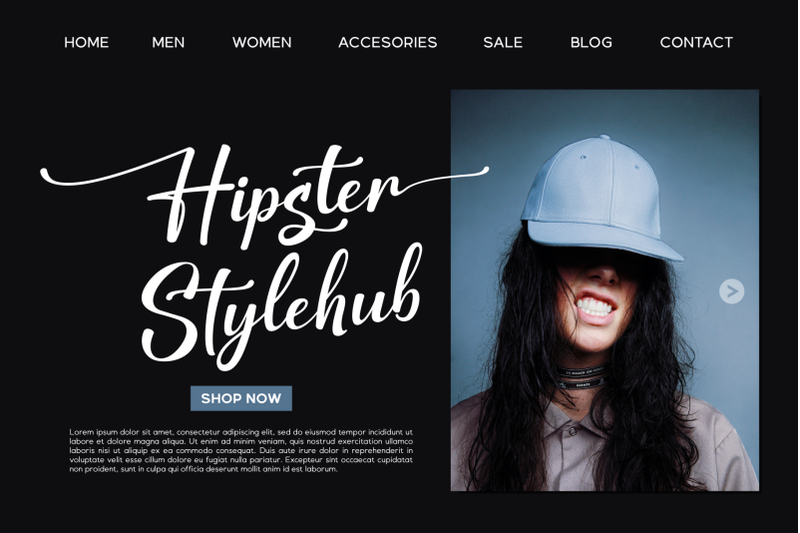Click the SHOP NOW button
This screenshot has height=533, width=800.
(241, 398)
